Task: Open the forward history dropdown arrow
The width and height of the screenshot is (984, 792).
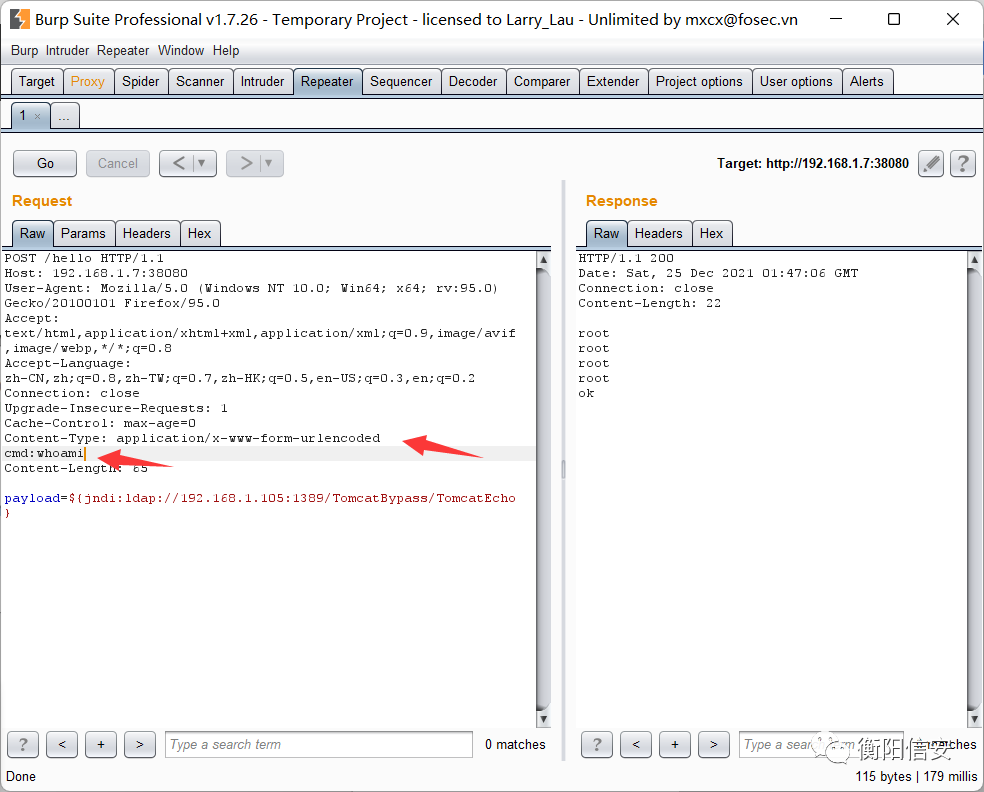Action: (269, 164)
